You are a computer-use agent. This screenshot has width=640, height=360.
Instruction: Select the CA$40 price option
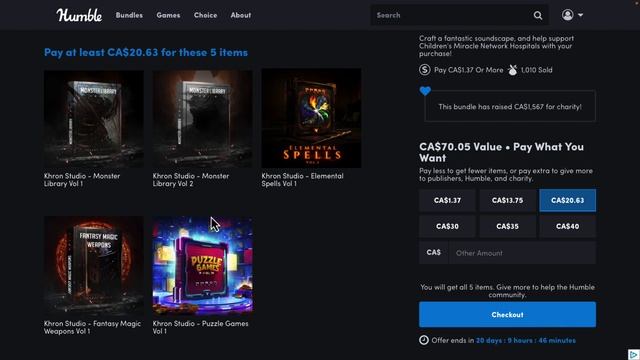pyautogui.click(x=567, y=227)
